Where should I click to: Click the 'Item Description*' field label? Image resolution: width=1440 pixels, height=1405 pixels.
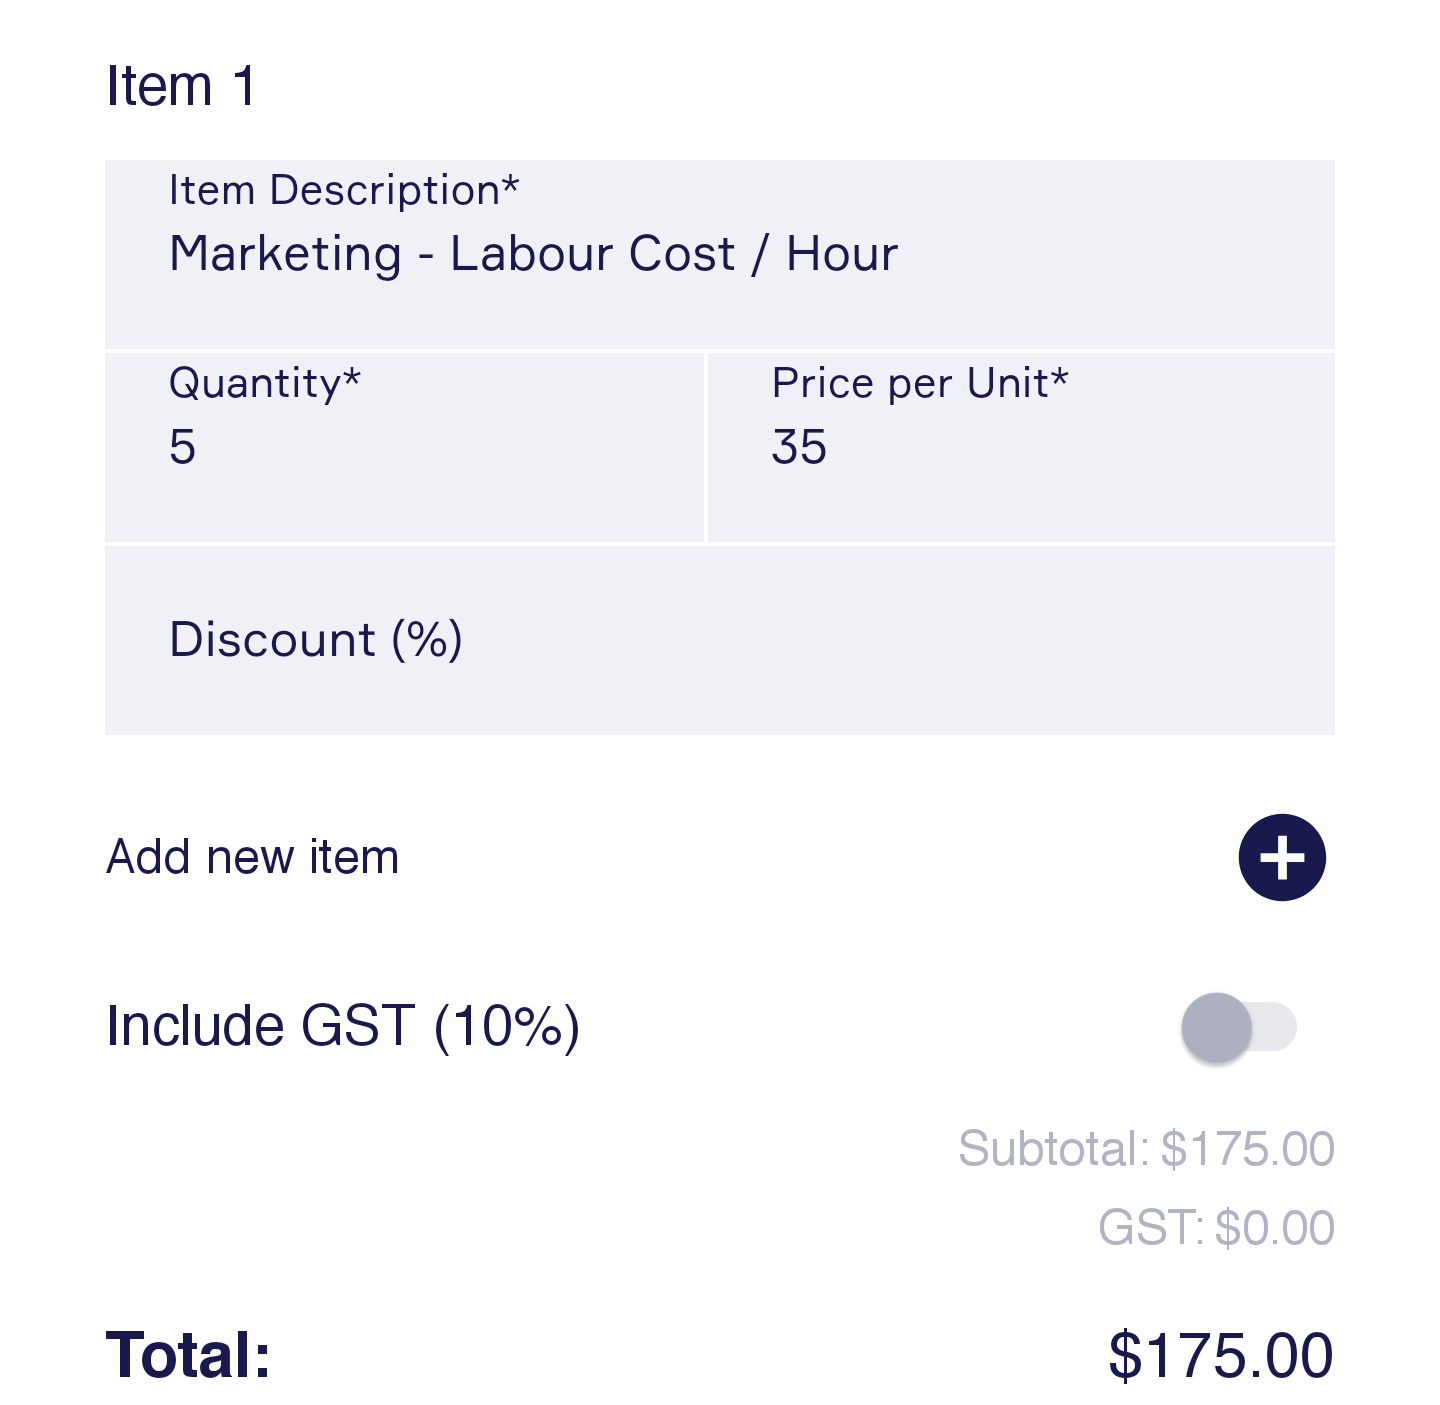click(x=344, y=190)
